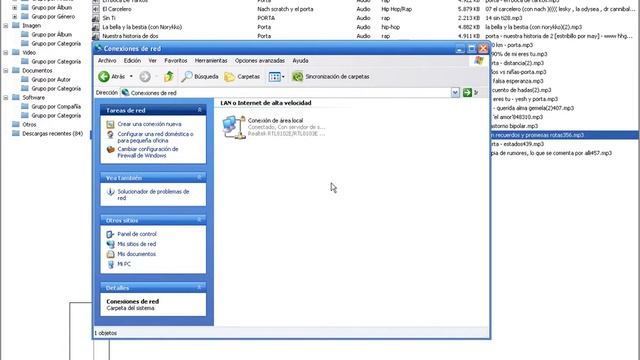Click the Mi PC computer icon
Viewport: 640px width, 360px height.
pos(110,264)
